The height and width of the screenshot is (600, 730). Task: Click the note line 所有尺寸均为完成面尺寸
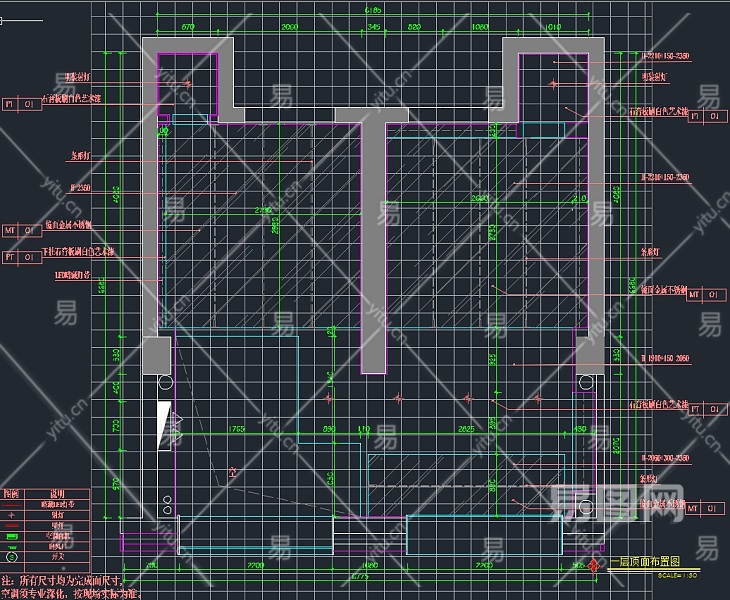coord(61,581)
